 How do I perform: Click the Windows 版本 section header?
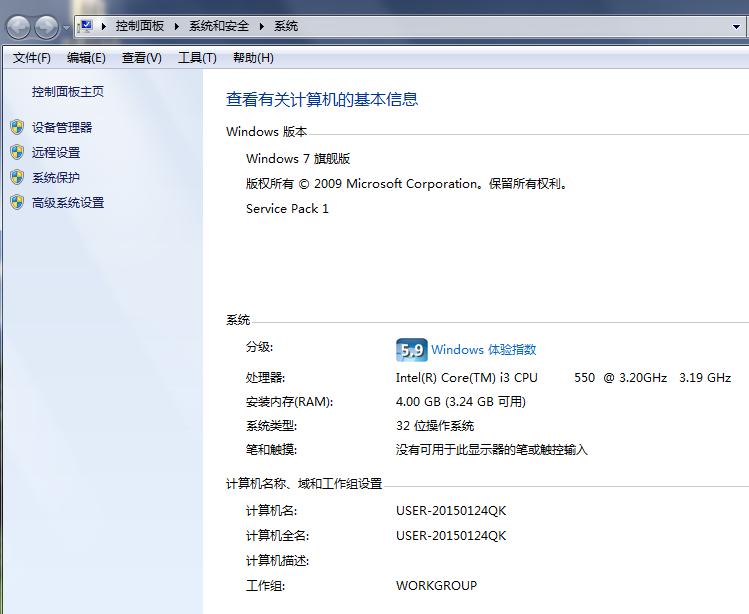(267, 131)
